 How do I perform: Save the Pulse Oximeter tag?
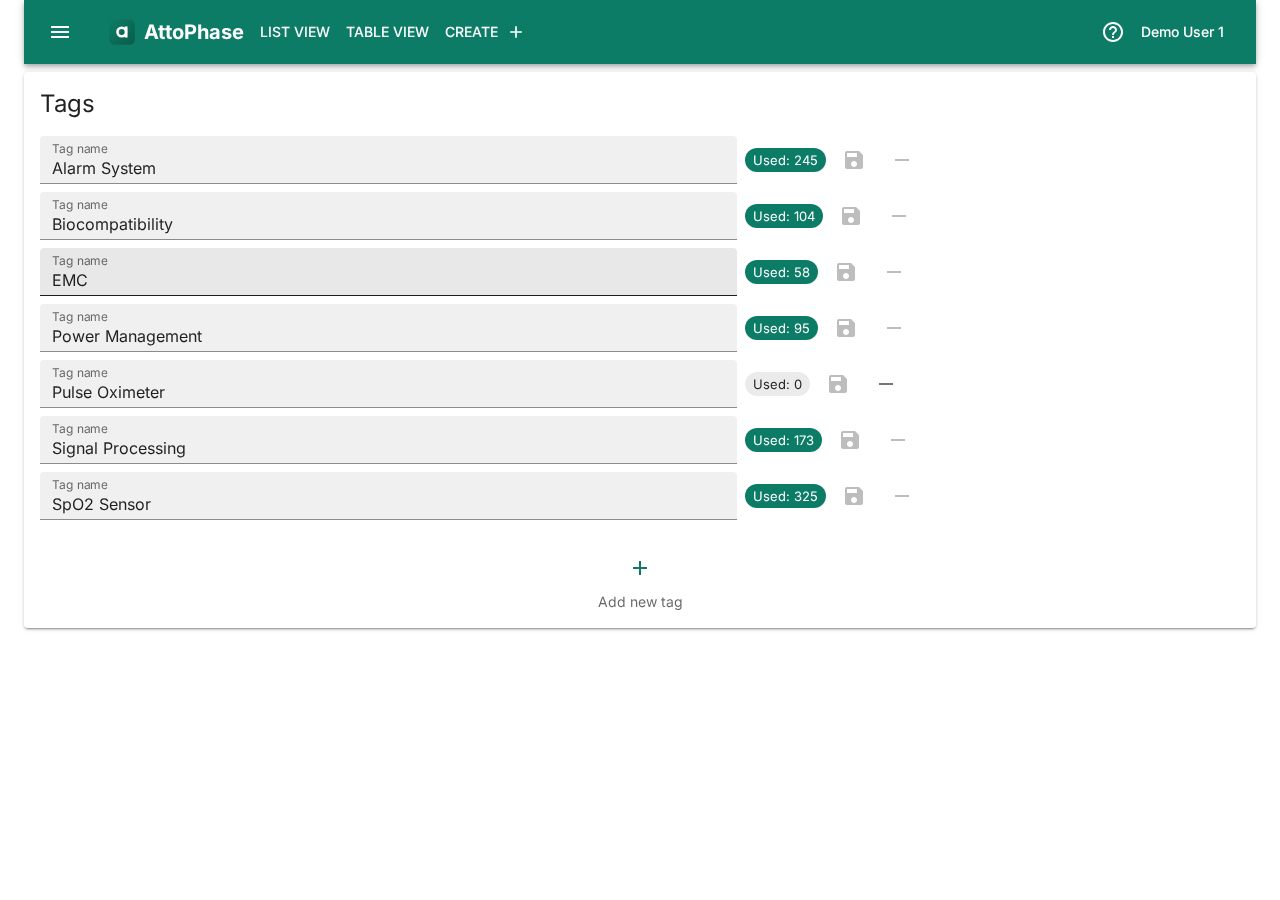tap(838, 384)
